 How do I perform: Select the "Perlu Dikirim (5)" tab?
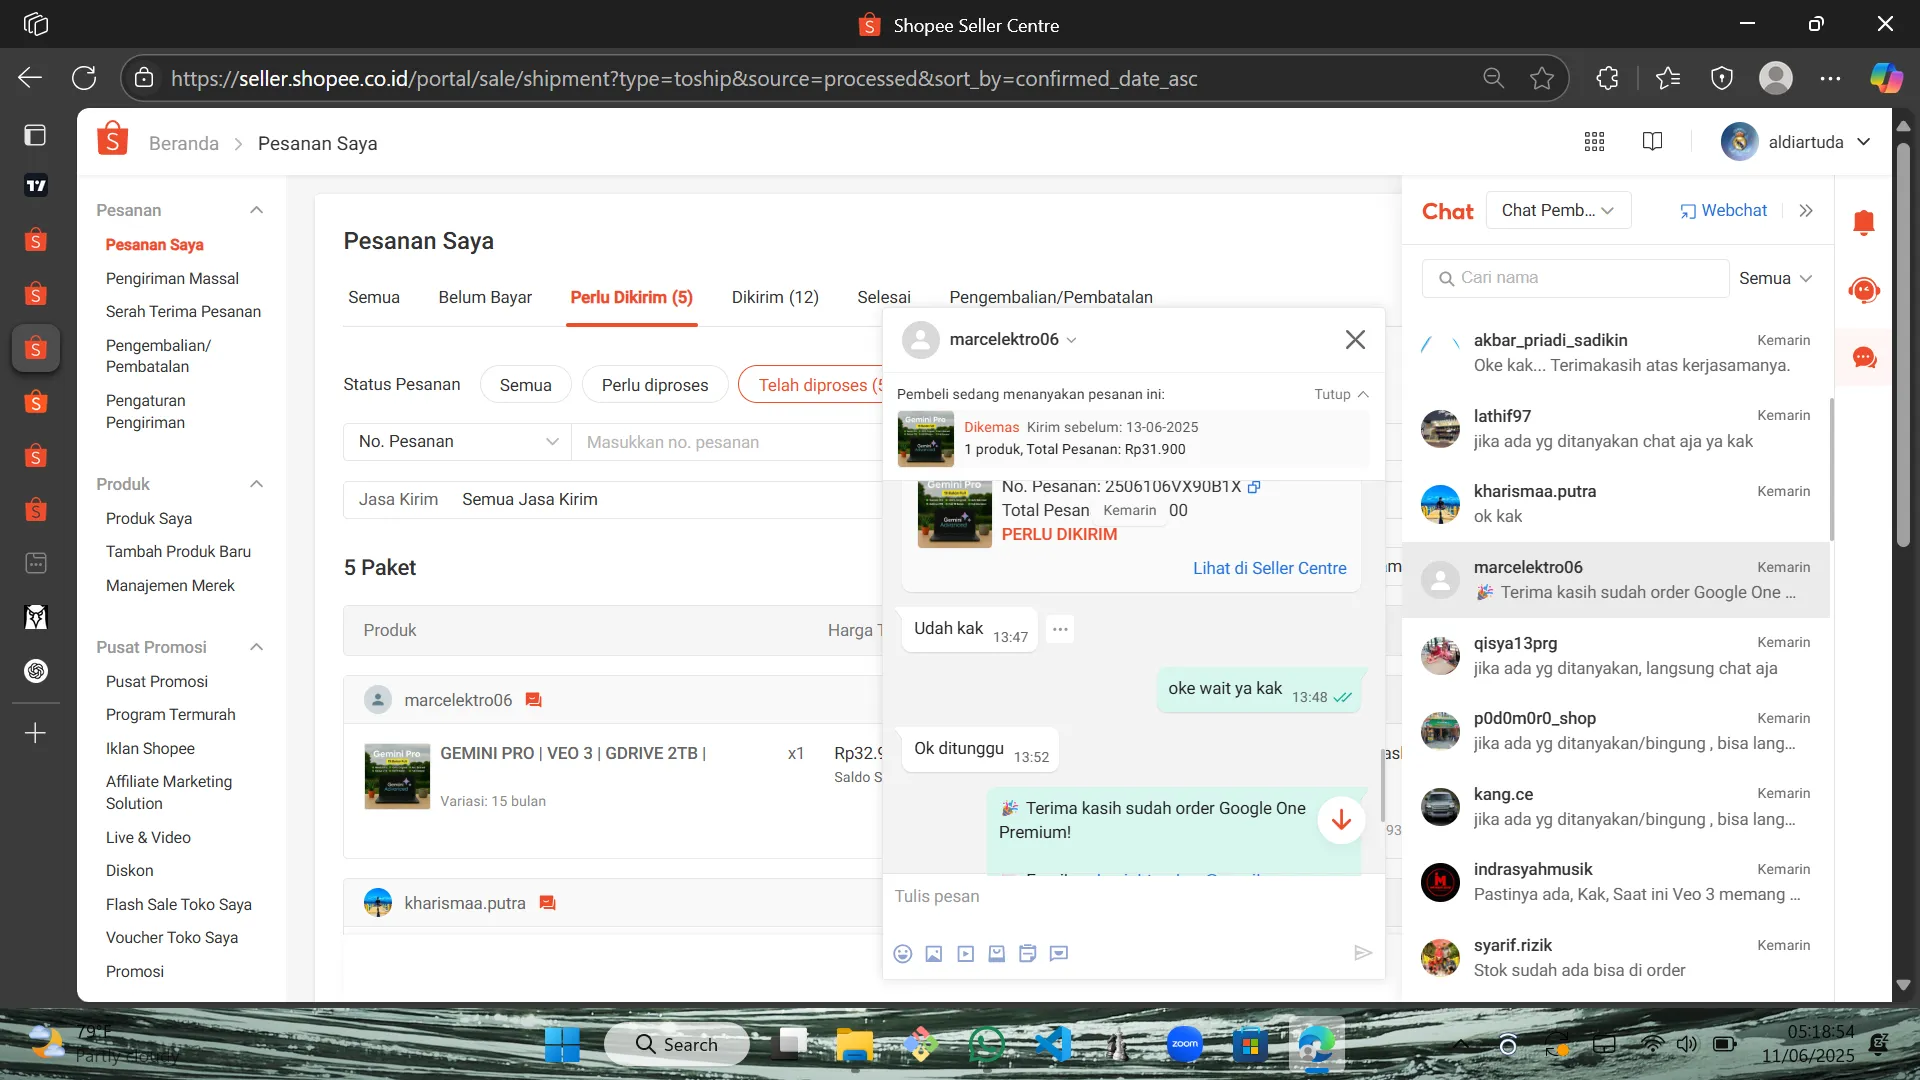632,297
